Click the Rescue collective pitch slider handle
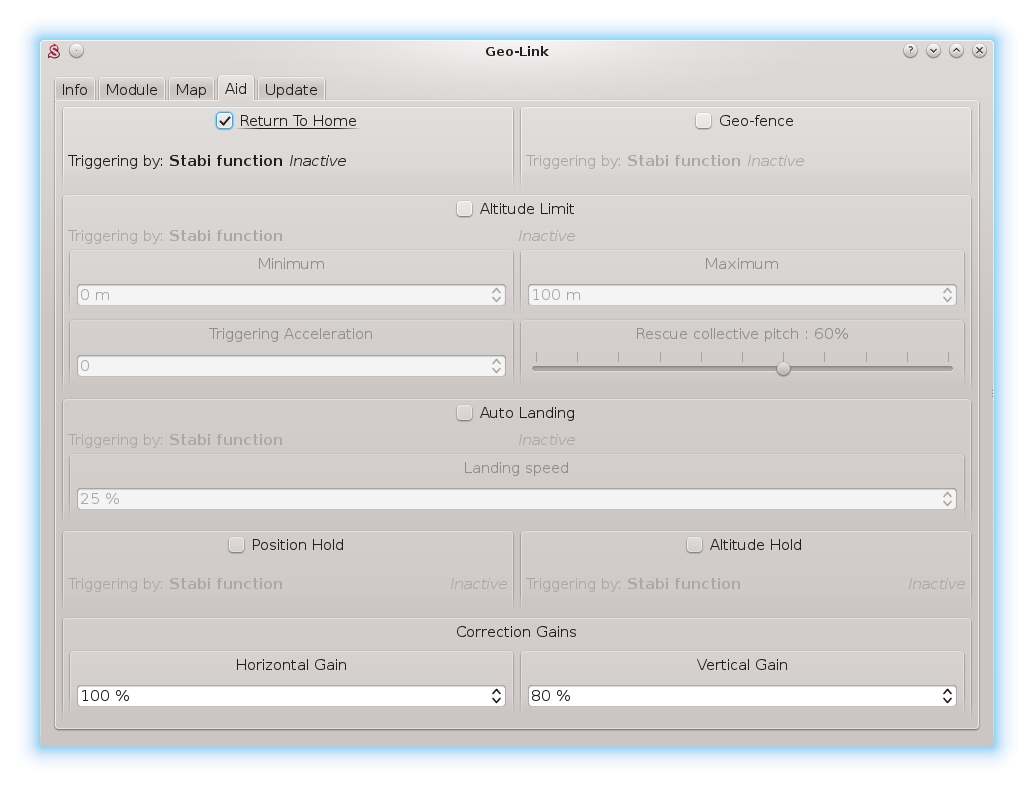This screenshot has height=787, width=1034. 783,368
